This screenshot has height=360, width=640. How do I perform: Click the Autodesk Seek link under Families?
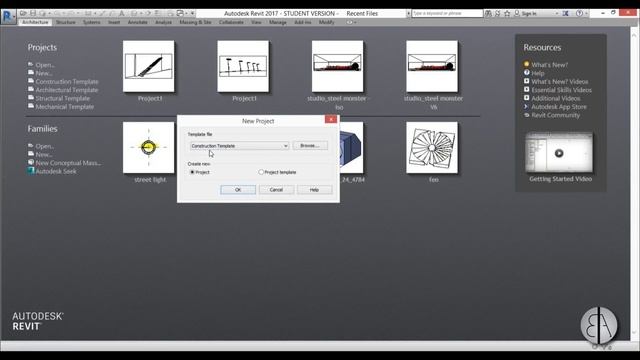point(56,171)
